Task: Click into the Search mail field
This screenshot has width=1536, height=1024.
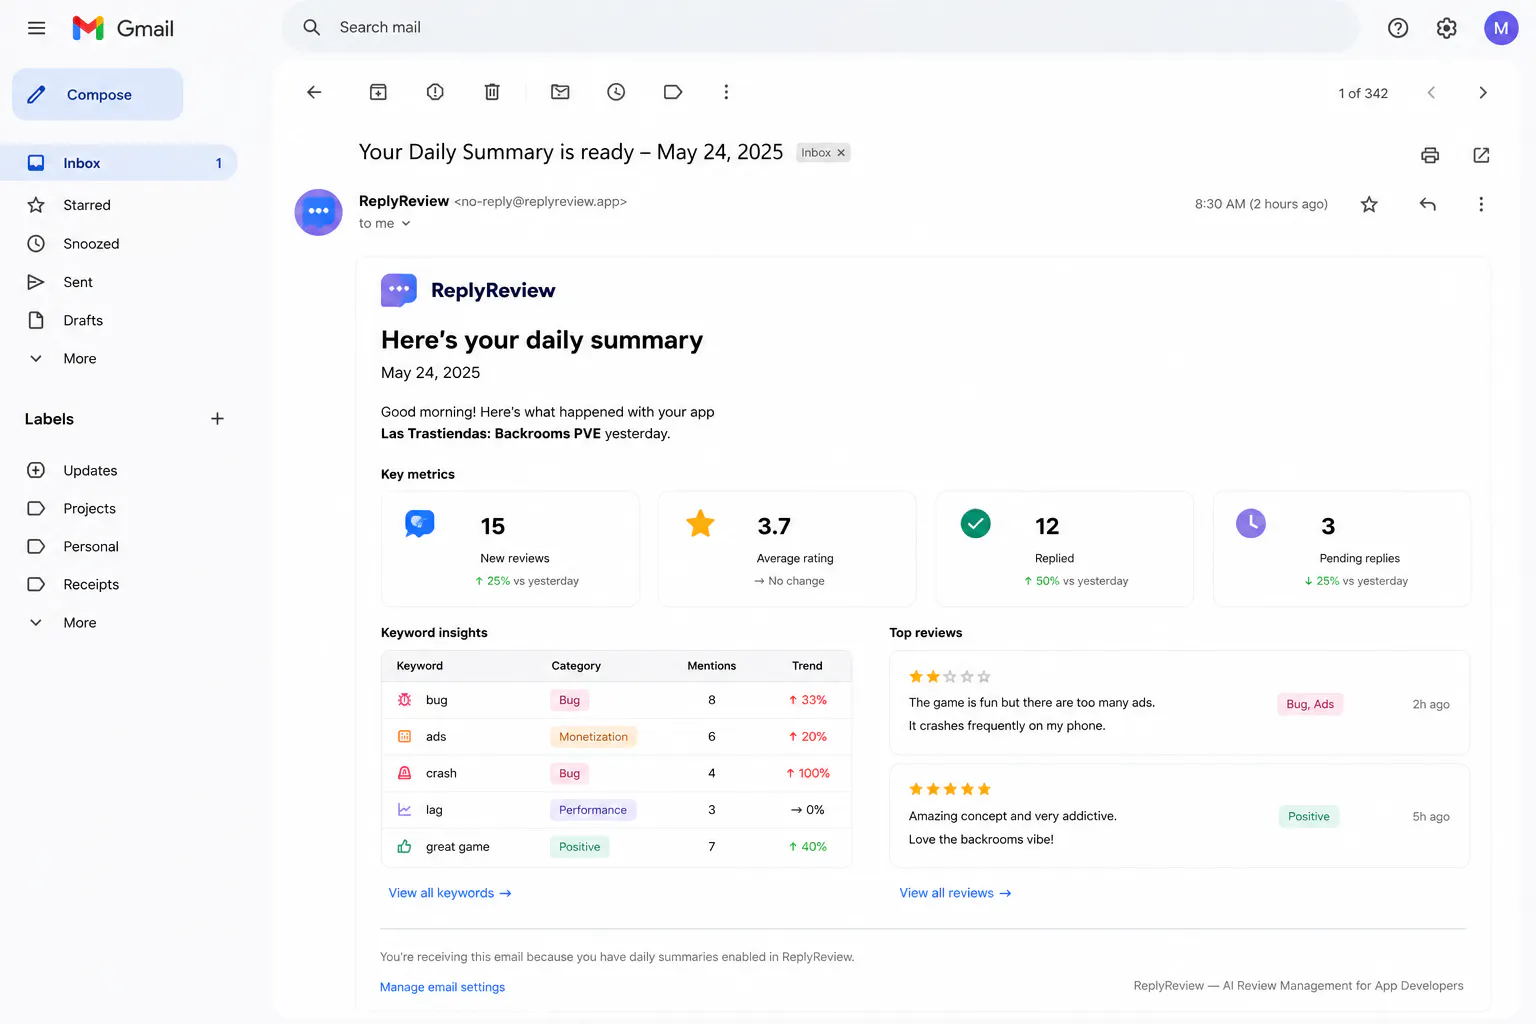Action: (x=820, y=27)
